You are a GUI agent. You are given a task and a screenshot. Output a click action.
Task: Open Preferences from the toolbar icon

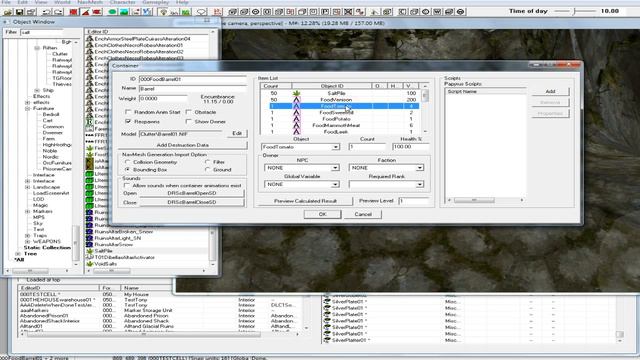31,12
